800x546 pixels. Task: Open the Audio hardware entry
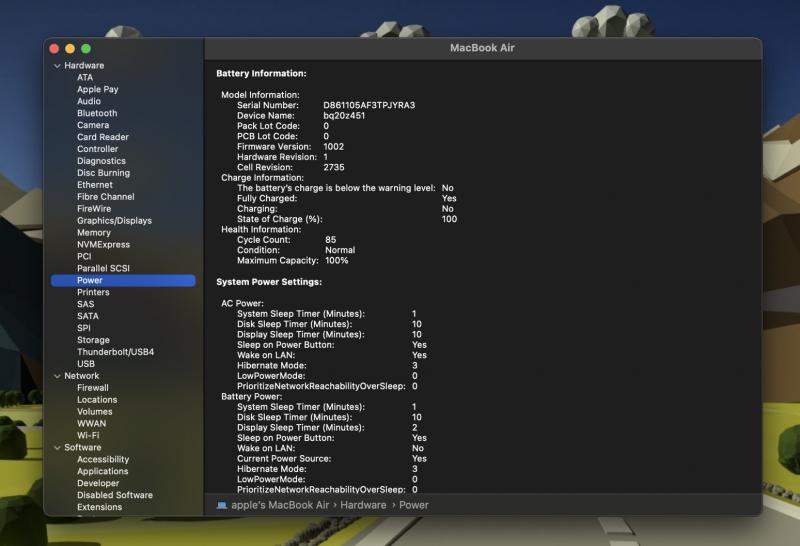pos(89,101)
